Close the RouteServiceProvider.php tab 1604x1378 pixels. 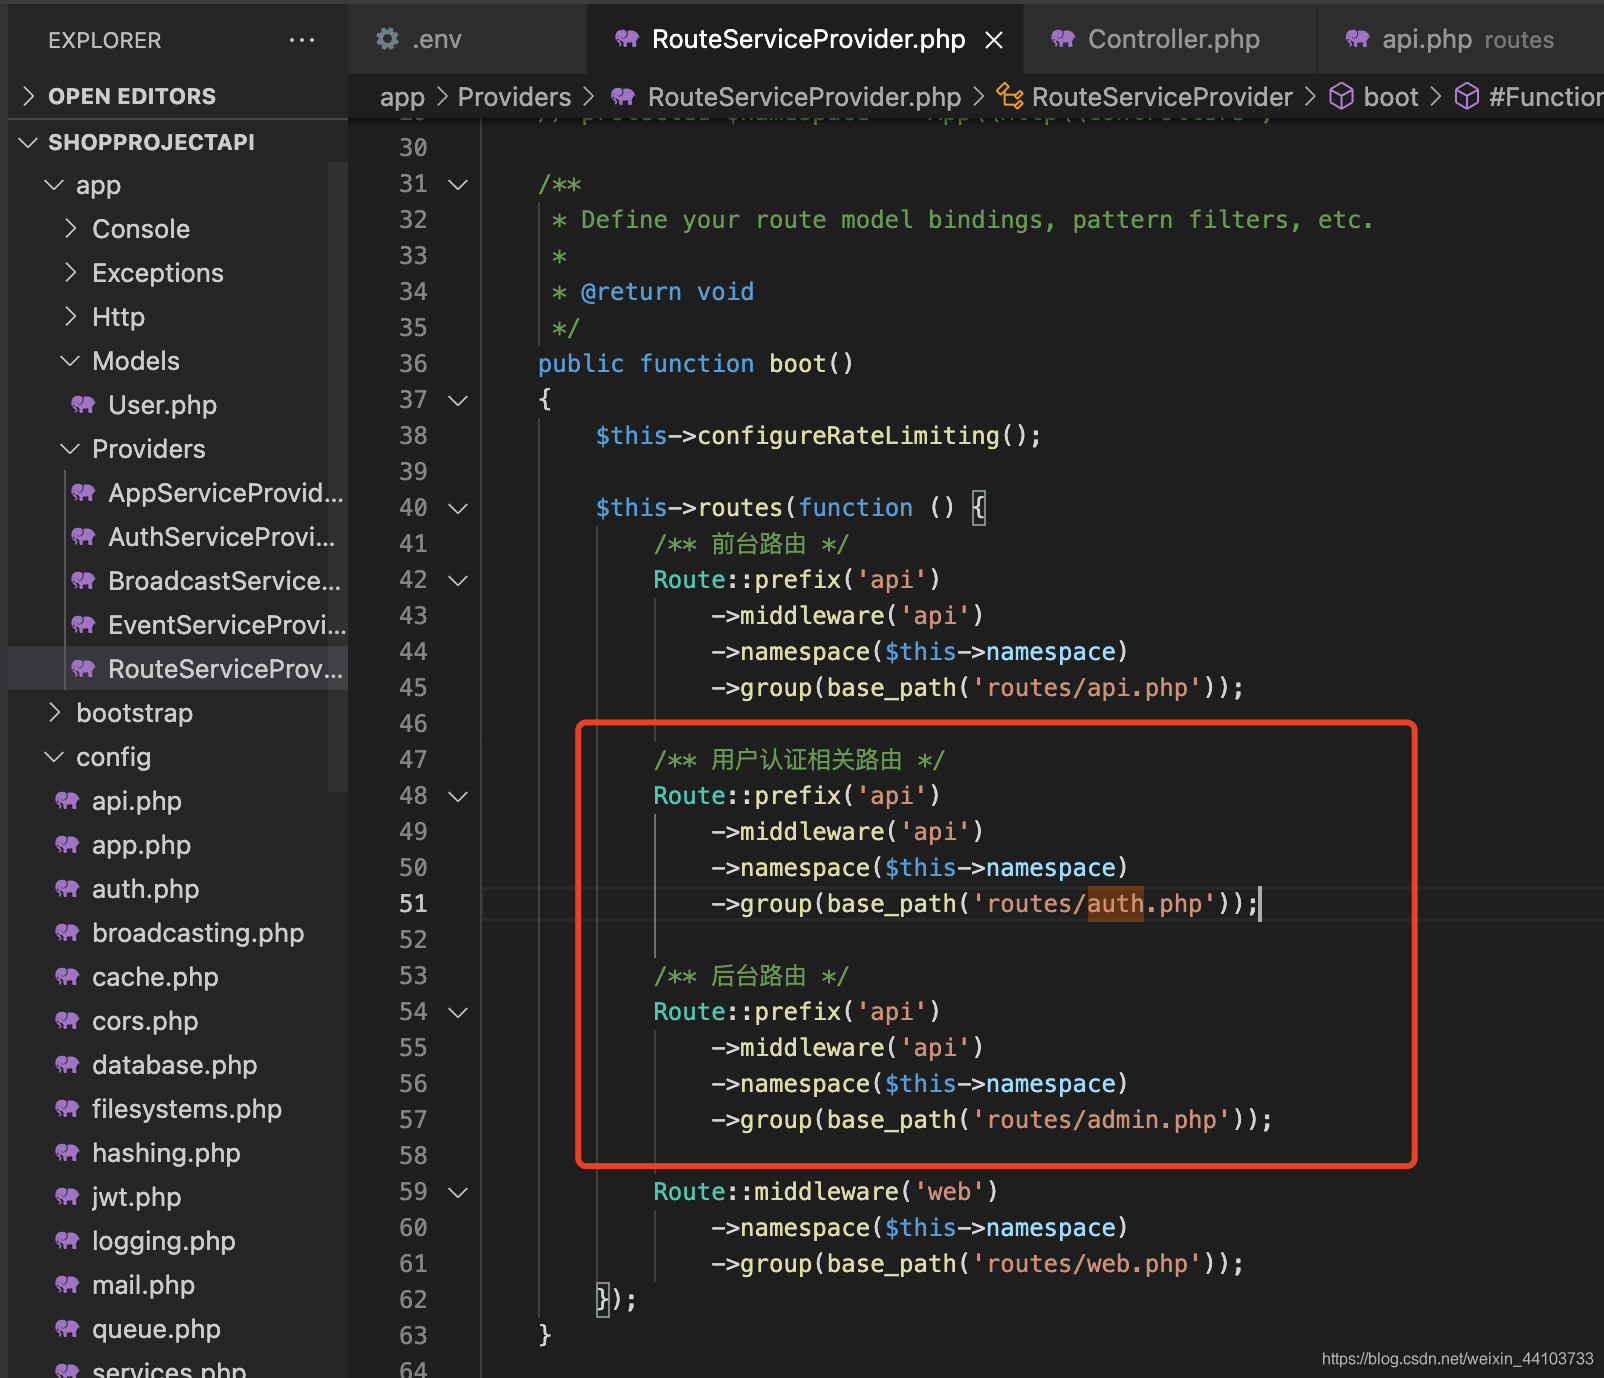click(994, 40)
